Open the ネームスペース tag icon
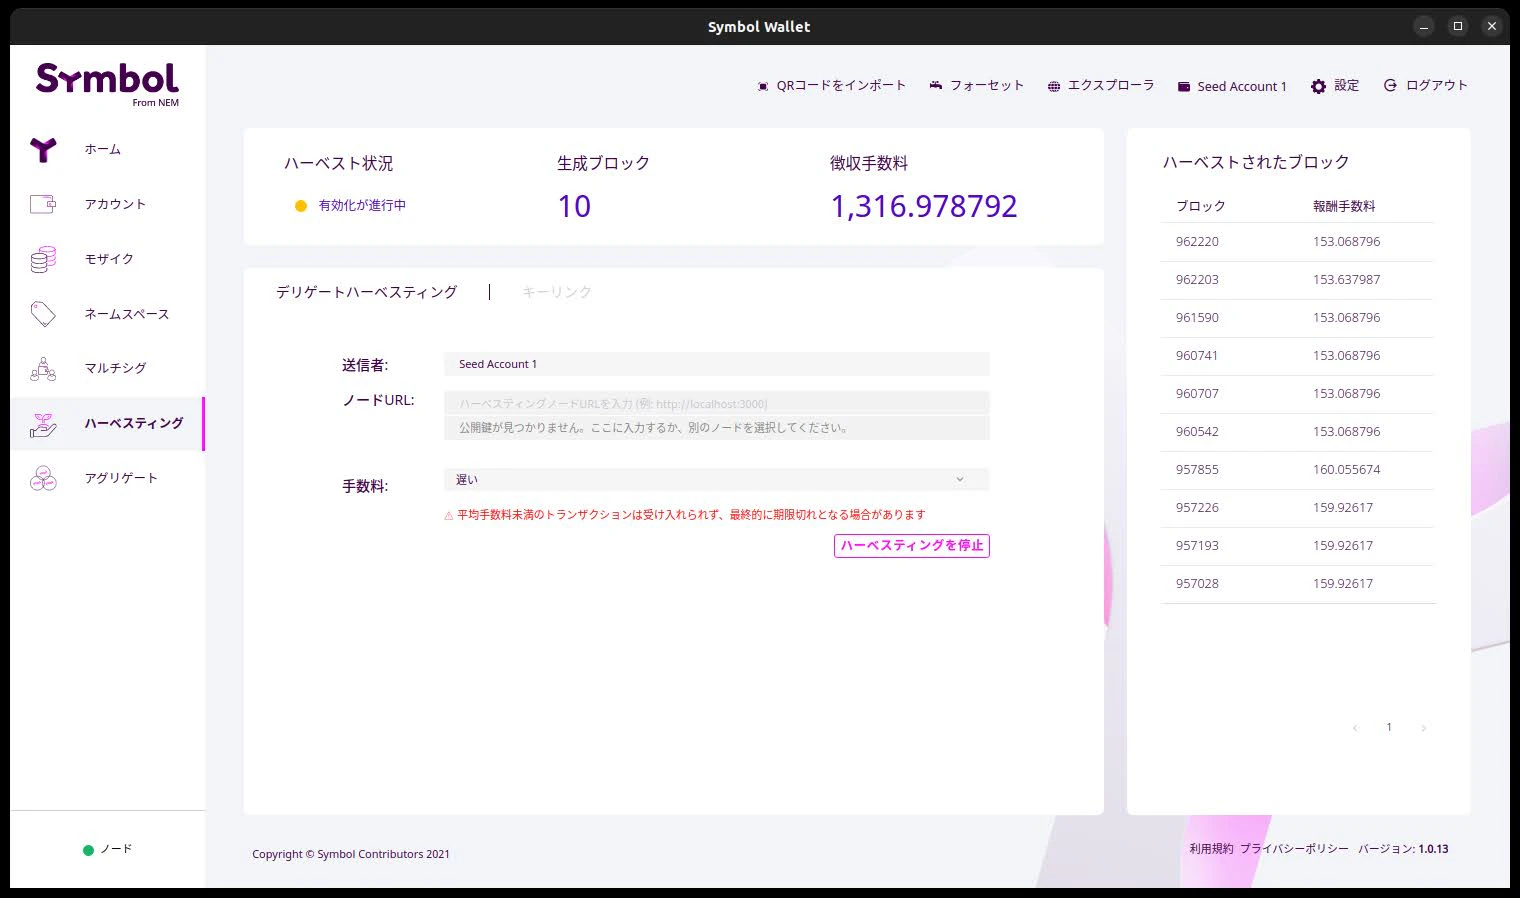1520x898 pixels. 43,314
